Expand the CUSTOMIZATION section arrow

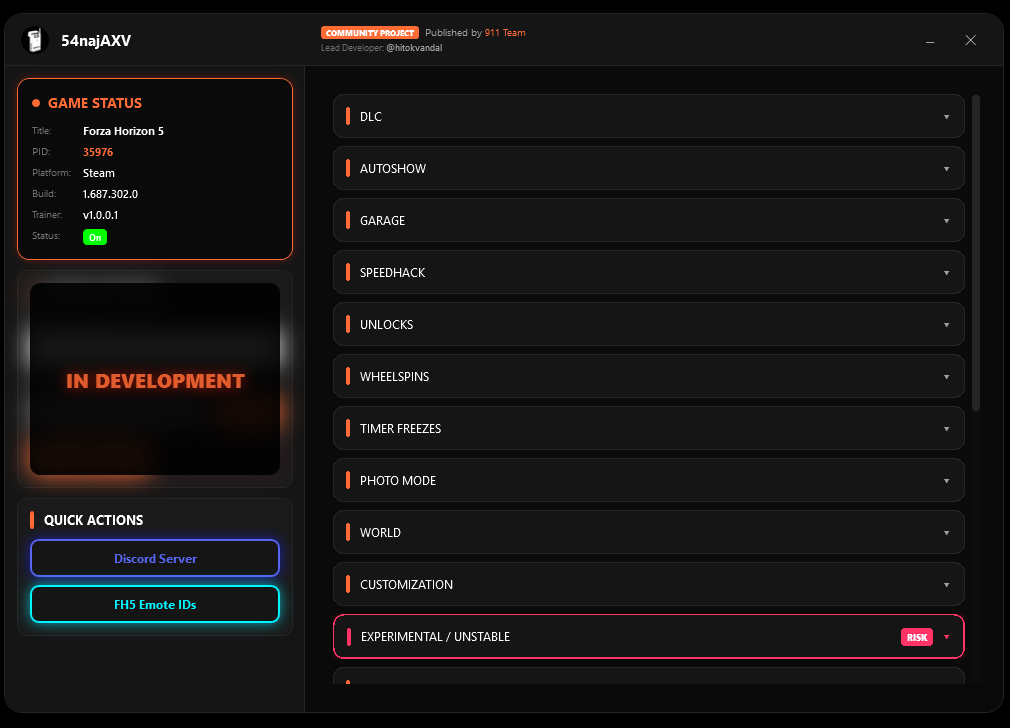946,585
